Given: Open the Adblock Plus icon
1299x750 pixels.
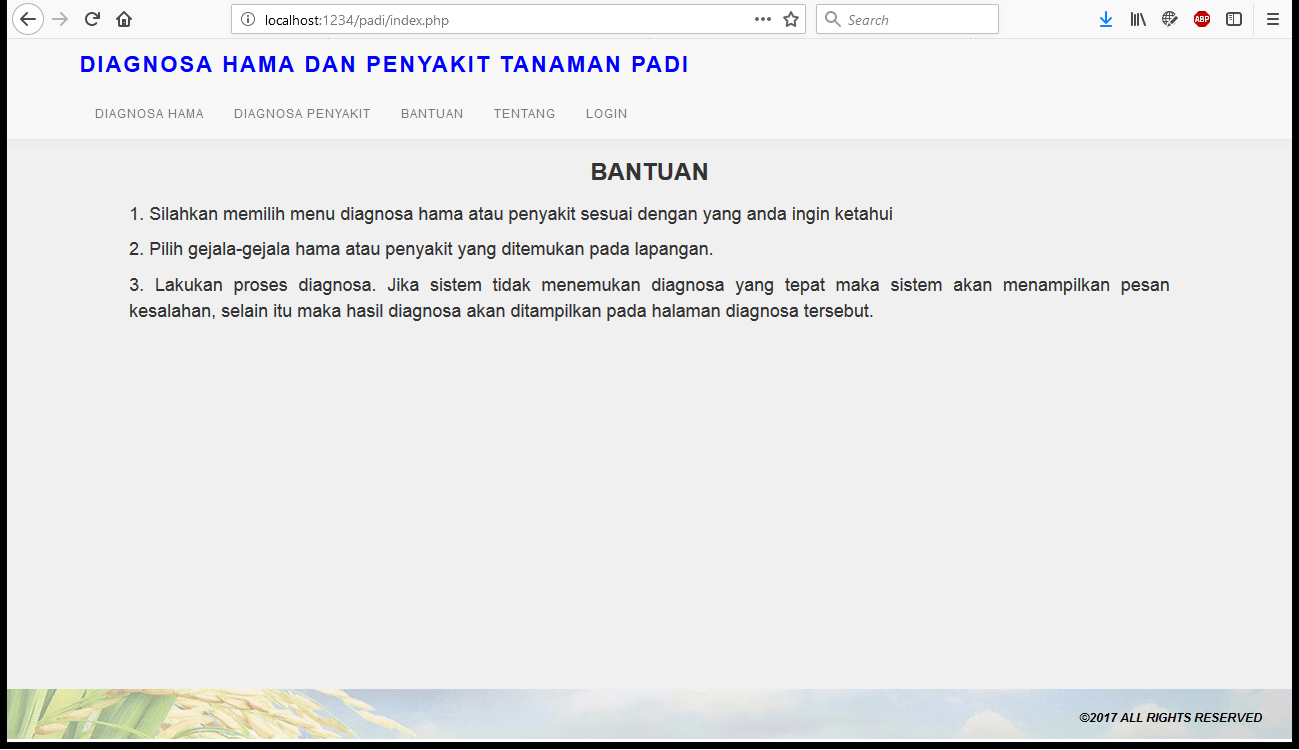Looking at the screenshot, I should (1202, 19).
